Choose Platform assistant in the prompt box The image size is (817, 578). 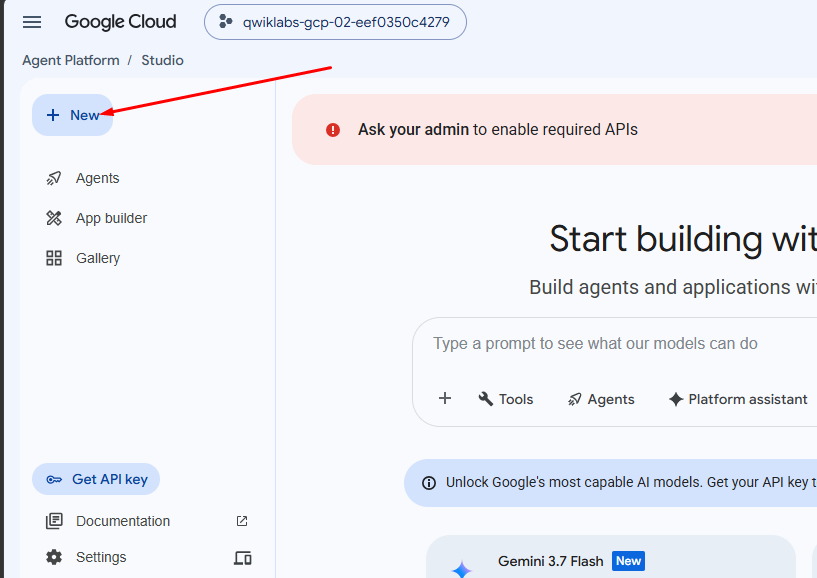click(x=738, y=399)
